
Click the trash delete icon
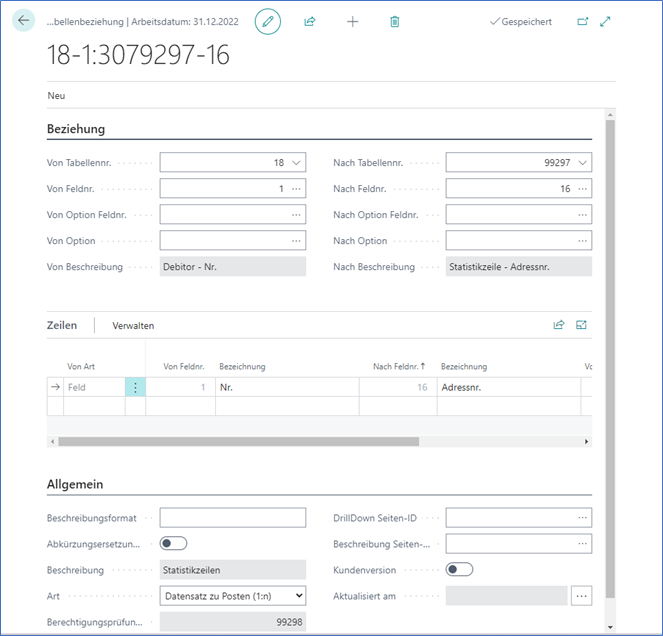[394, 21]
